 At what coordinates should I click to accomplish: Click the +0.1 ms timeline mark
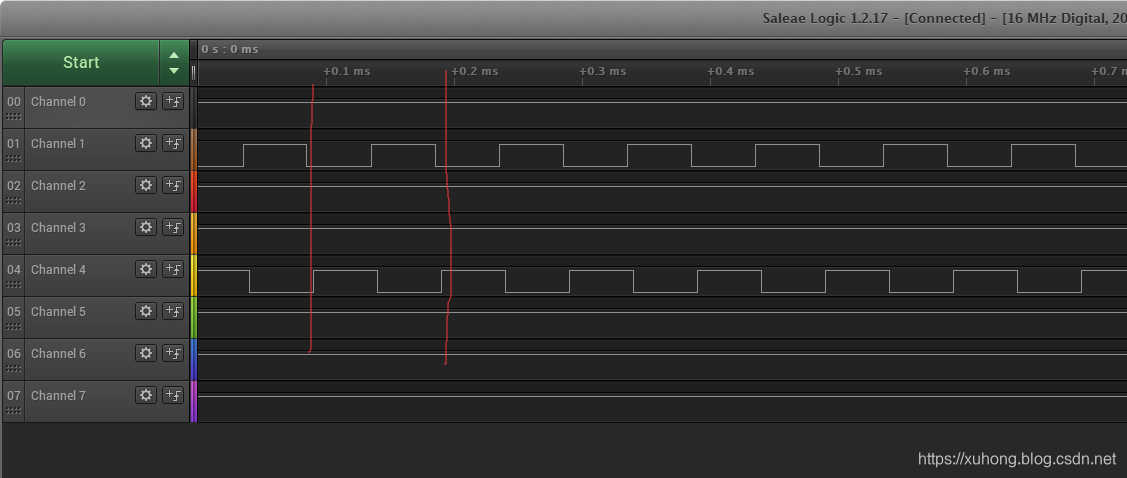(346, 71)
